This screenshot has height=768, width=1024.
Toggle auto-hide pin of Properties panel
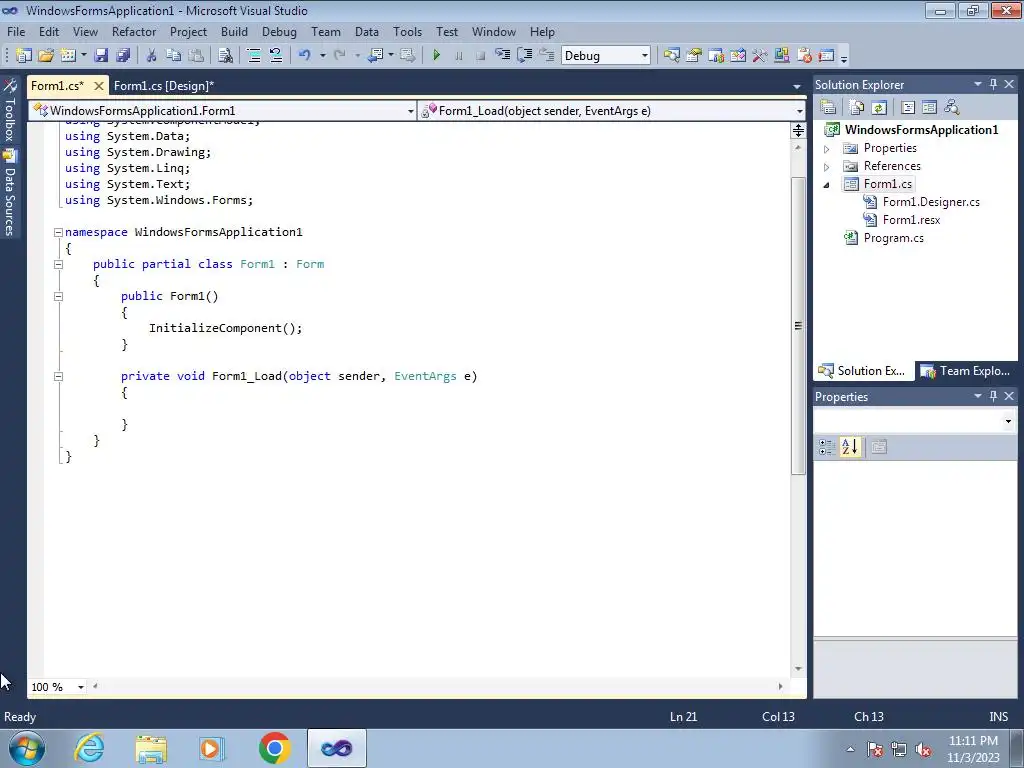click(993, 396)
